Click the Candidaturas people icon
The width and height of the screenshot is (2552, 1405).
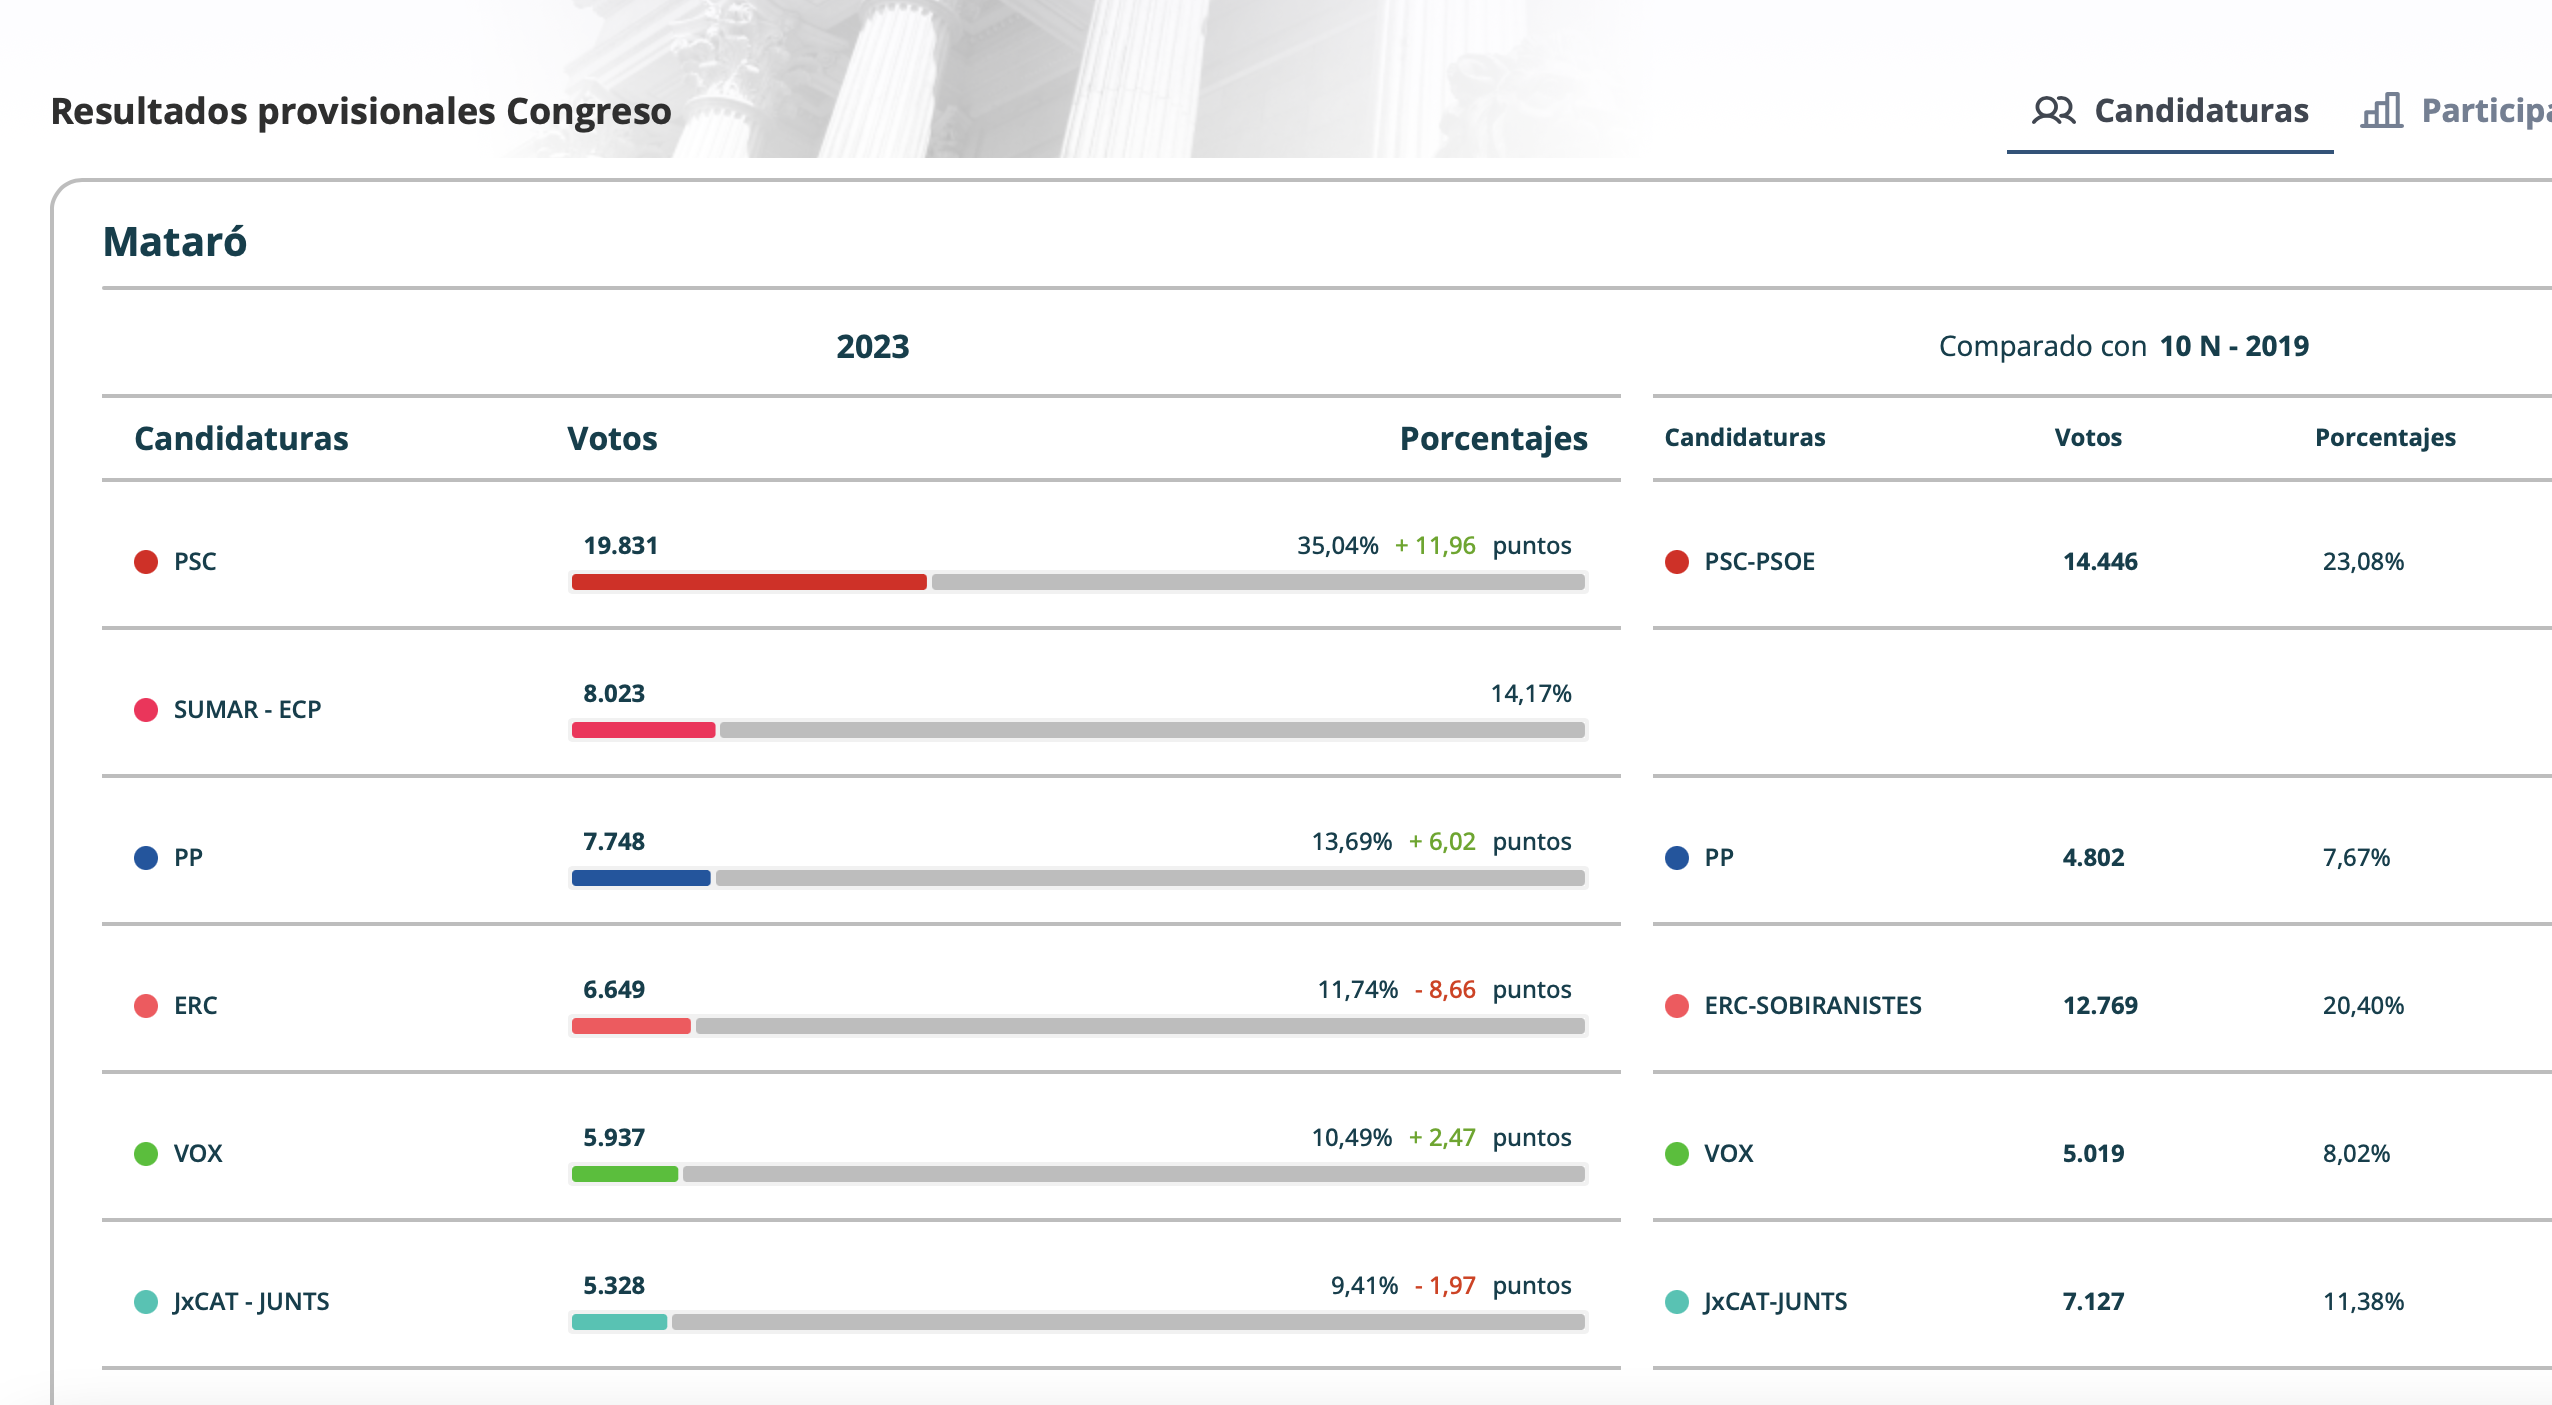point(2054,111)
